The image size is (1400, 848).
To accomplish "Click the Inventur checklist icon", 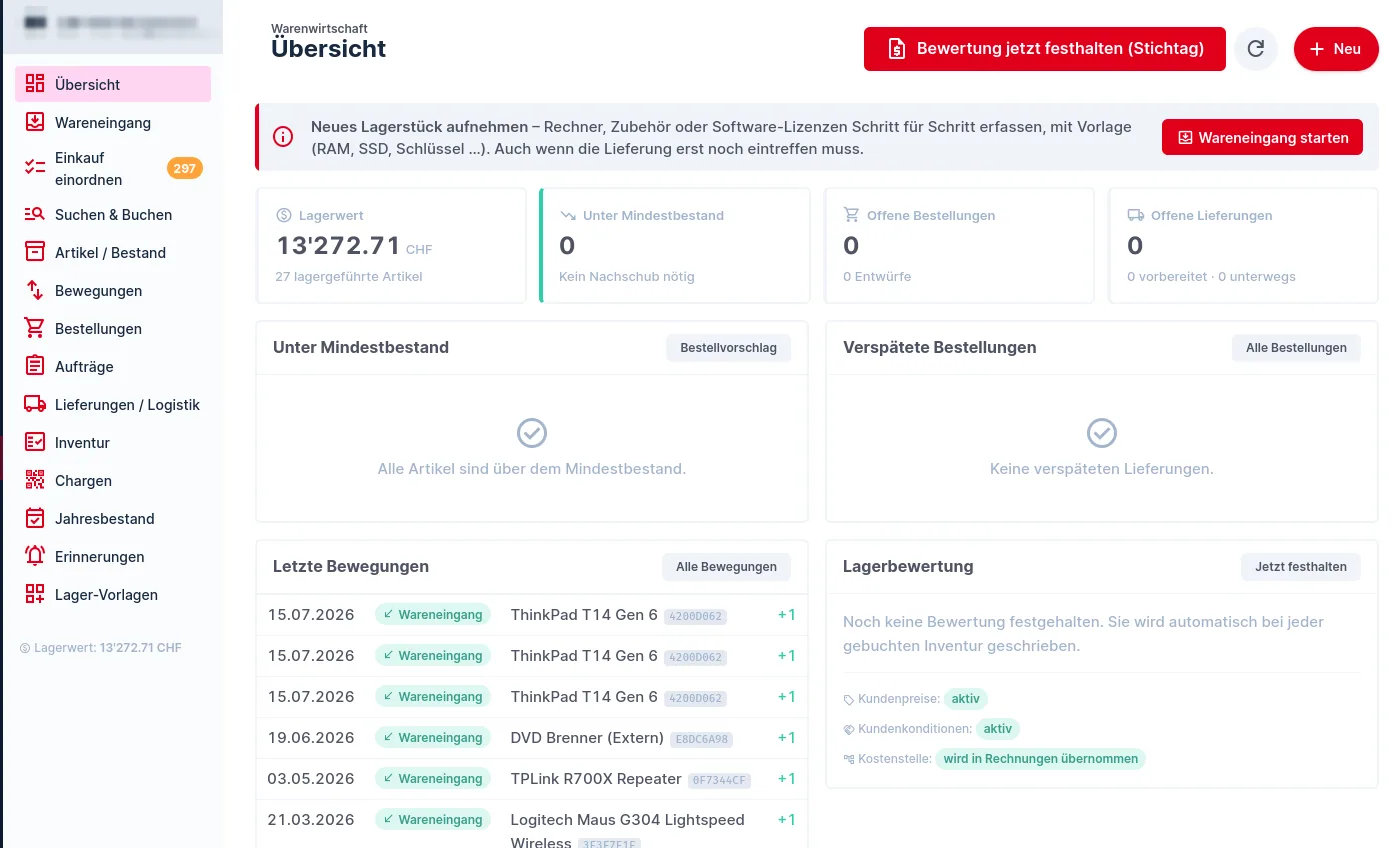I will click(35, 442).
